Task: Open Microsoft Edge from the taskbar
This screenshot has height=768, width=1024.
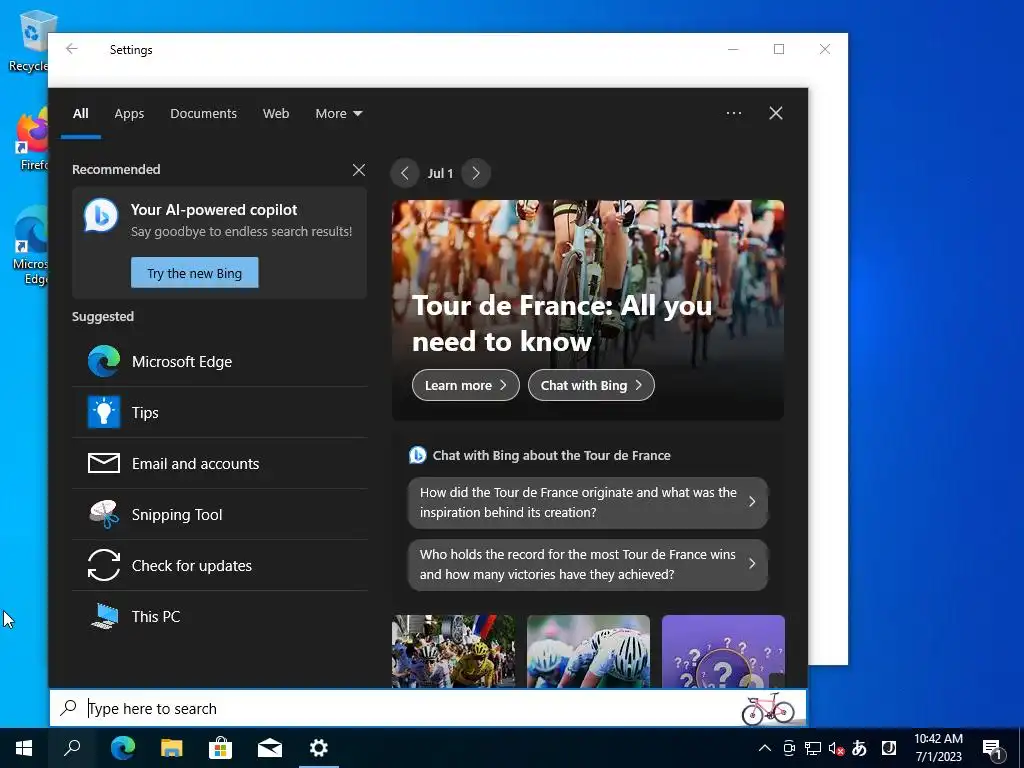Action: pos(123,748)
